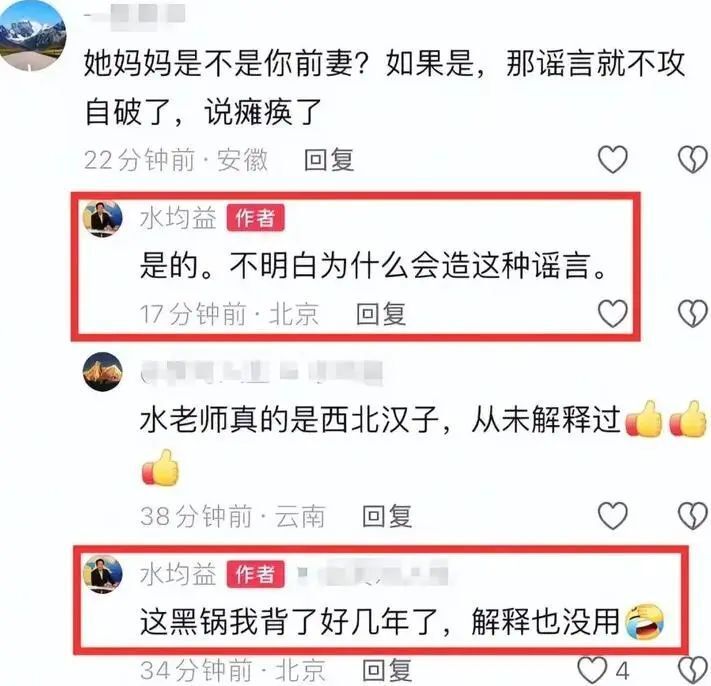
Task: Like the 38分钟前 云南 comment
Action: (x=613, y=516)
